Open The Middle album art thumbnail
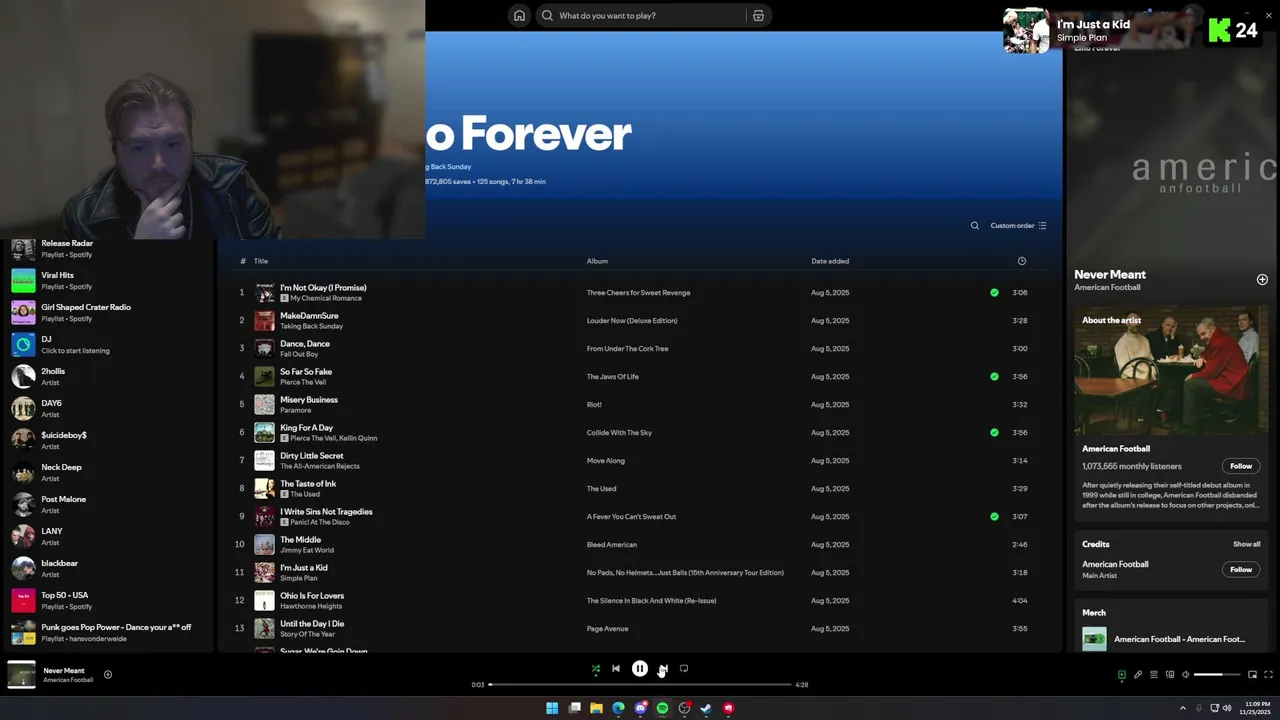 (x=264, y=545)
